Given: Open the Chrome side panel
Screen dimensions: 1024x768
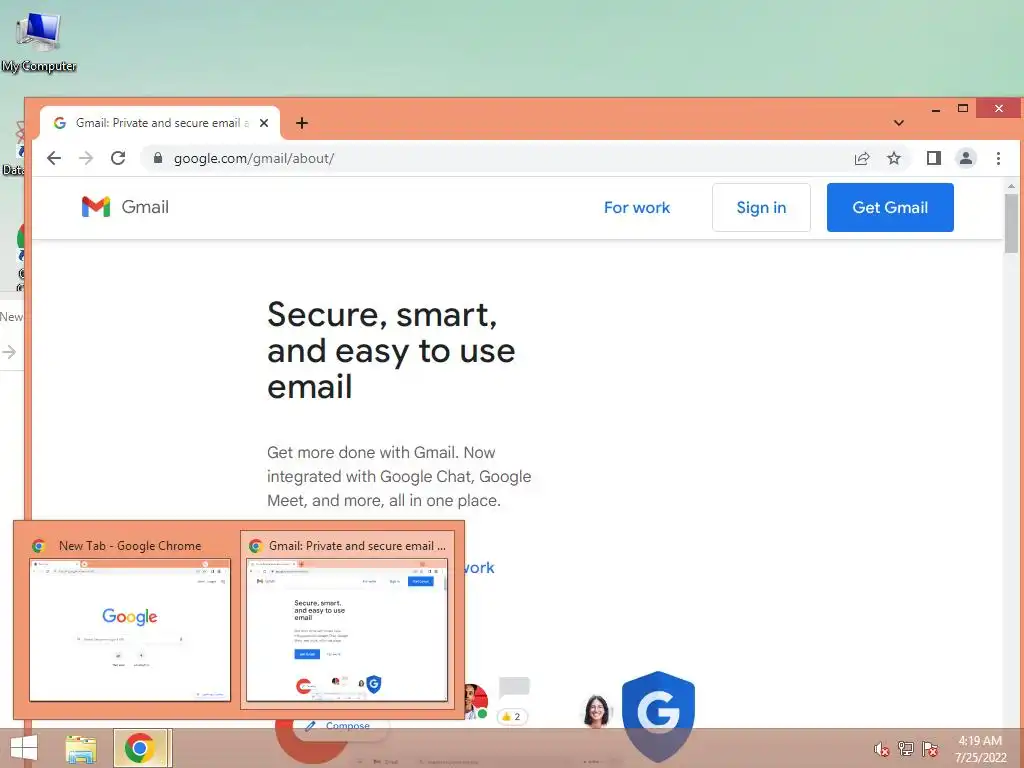Looking at the screenshot, I should pos(934,158).
